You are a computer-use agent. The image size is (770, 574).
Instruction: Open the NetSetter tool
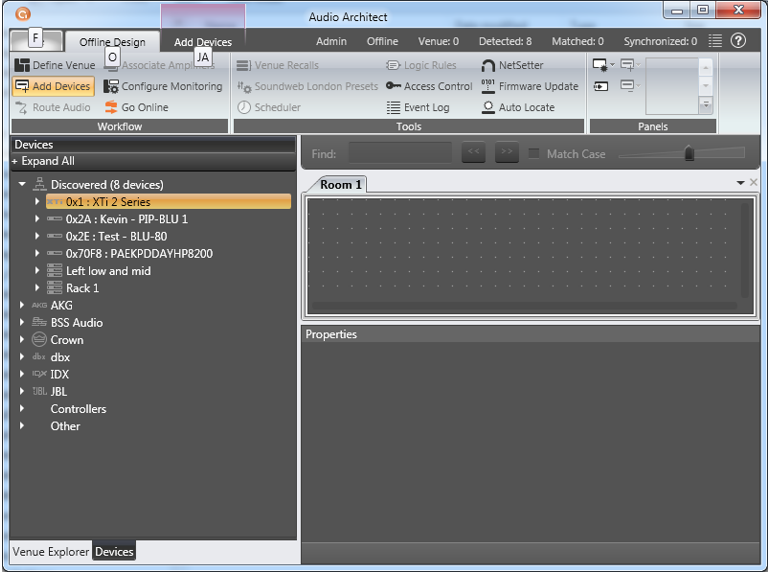point(488,65)
